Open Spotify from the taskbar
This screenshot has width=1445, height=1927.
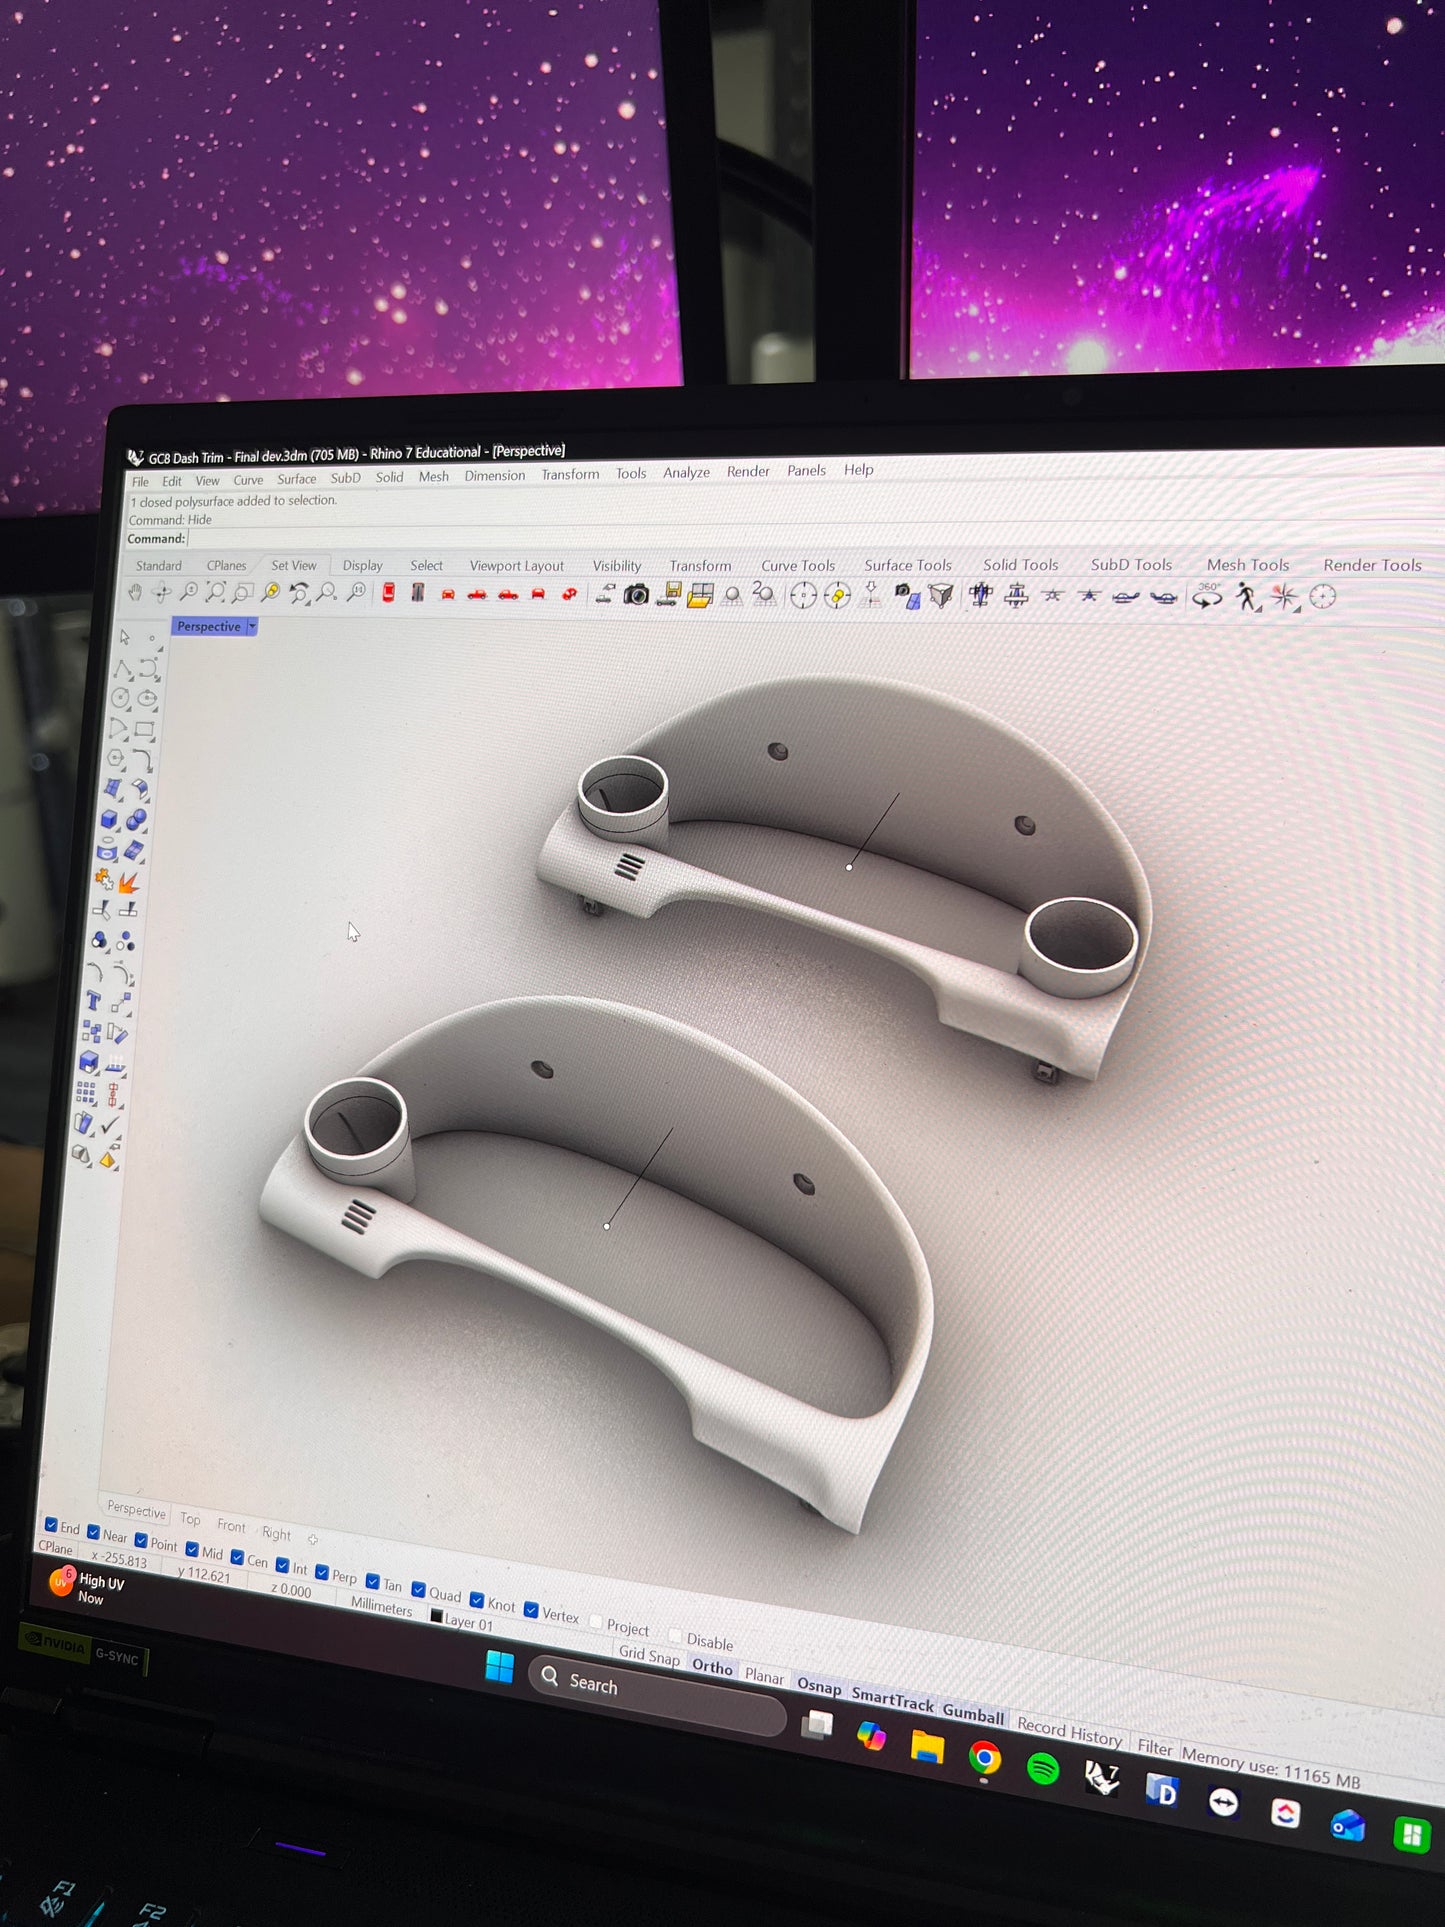1043,1768
